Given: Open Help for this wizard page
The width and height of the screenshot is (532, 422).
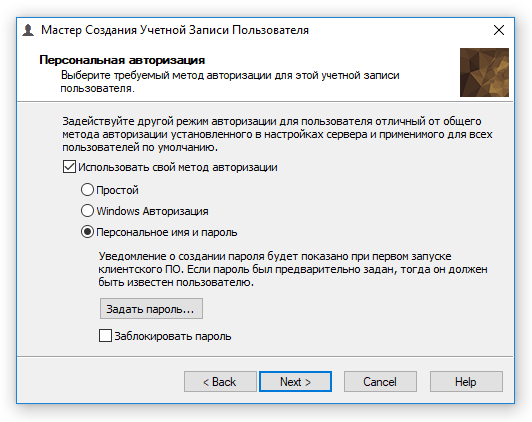Looking at the screenshot, I should (x=466, y=382).
